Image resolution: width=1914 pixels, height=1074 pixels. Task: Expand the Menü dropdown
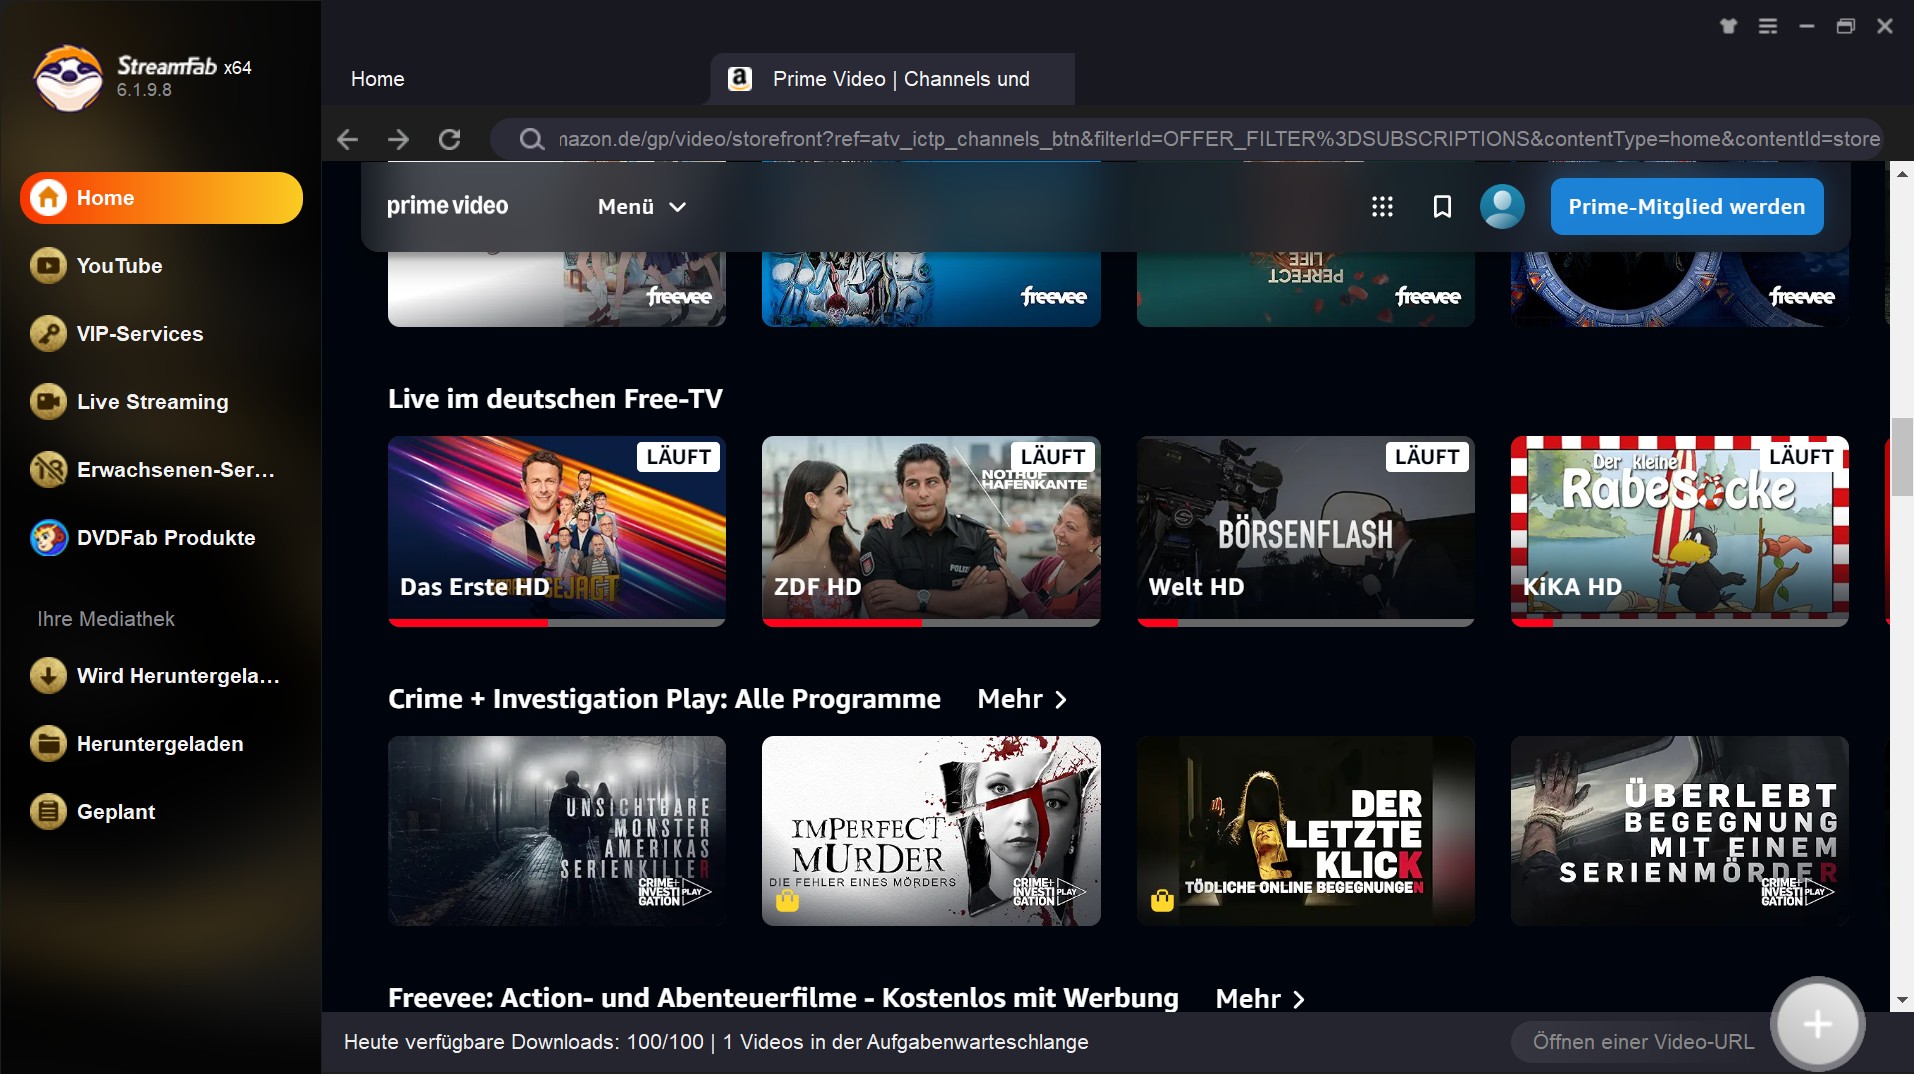pos(642,207)
